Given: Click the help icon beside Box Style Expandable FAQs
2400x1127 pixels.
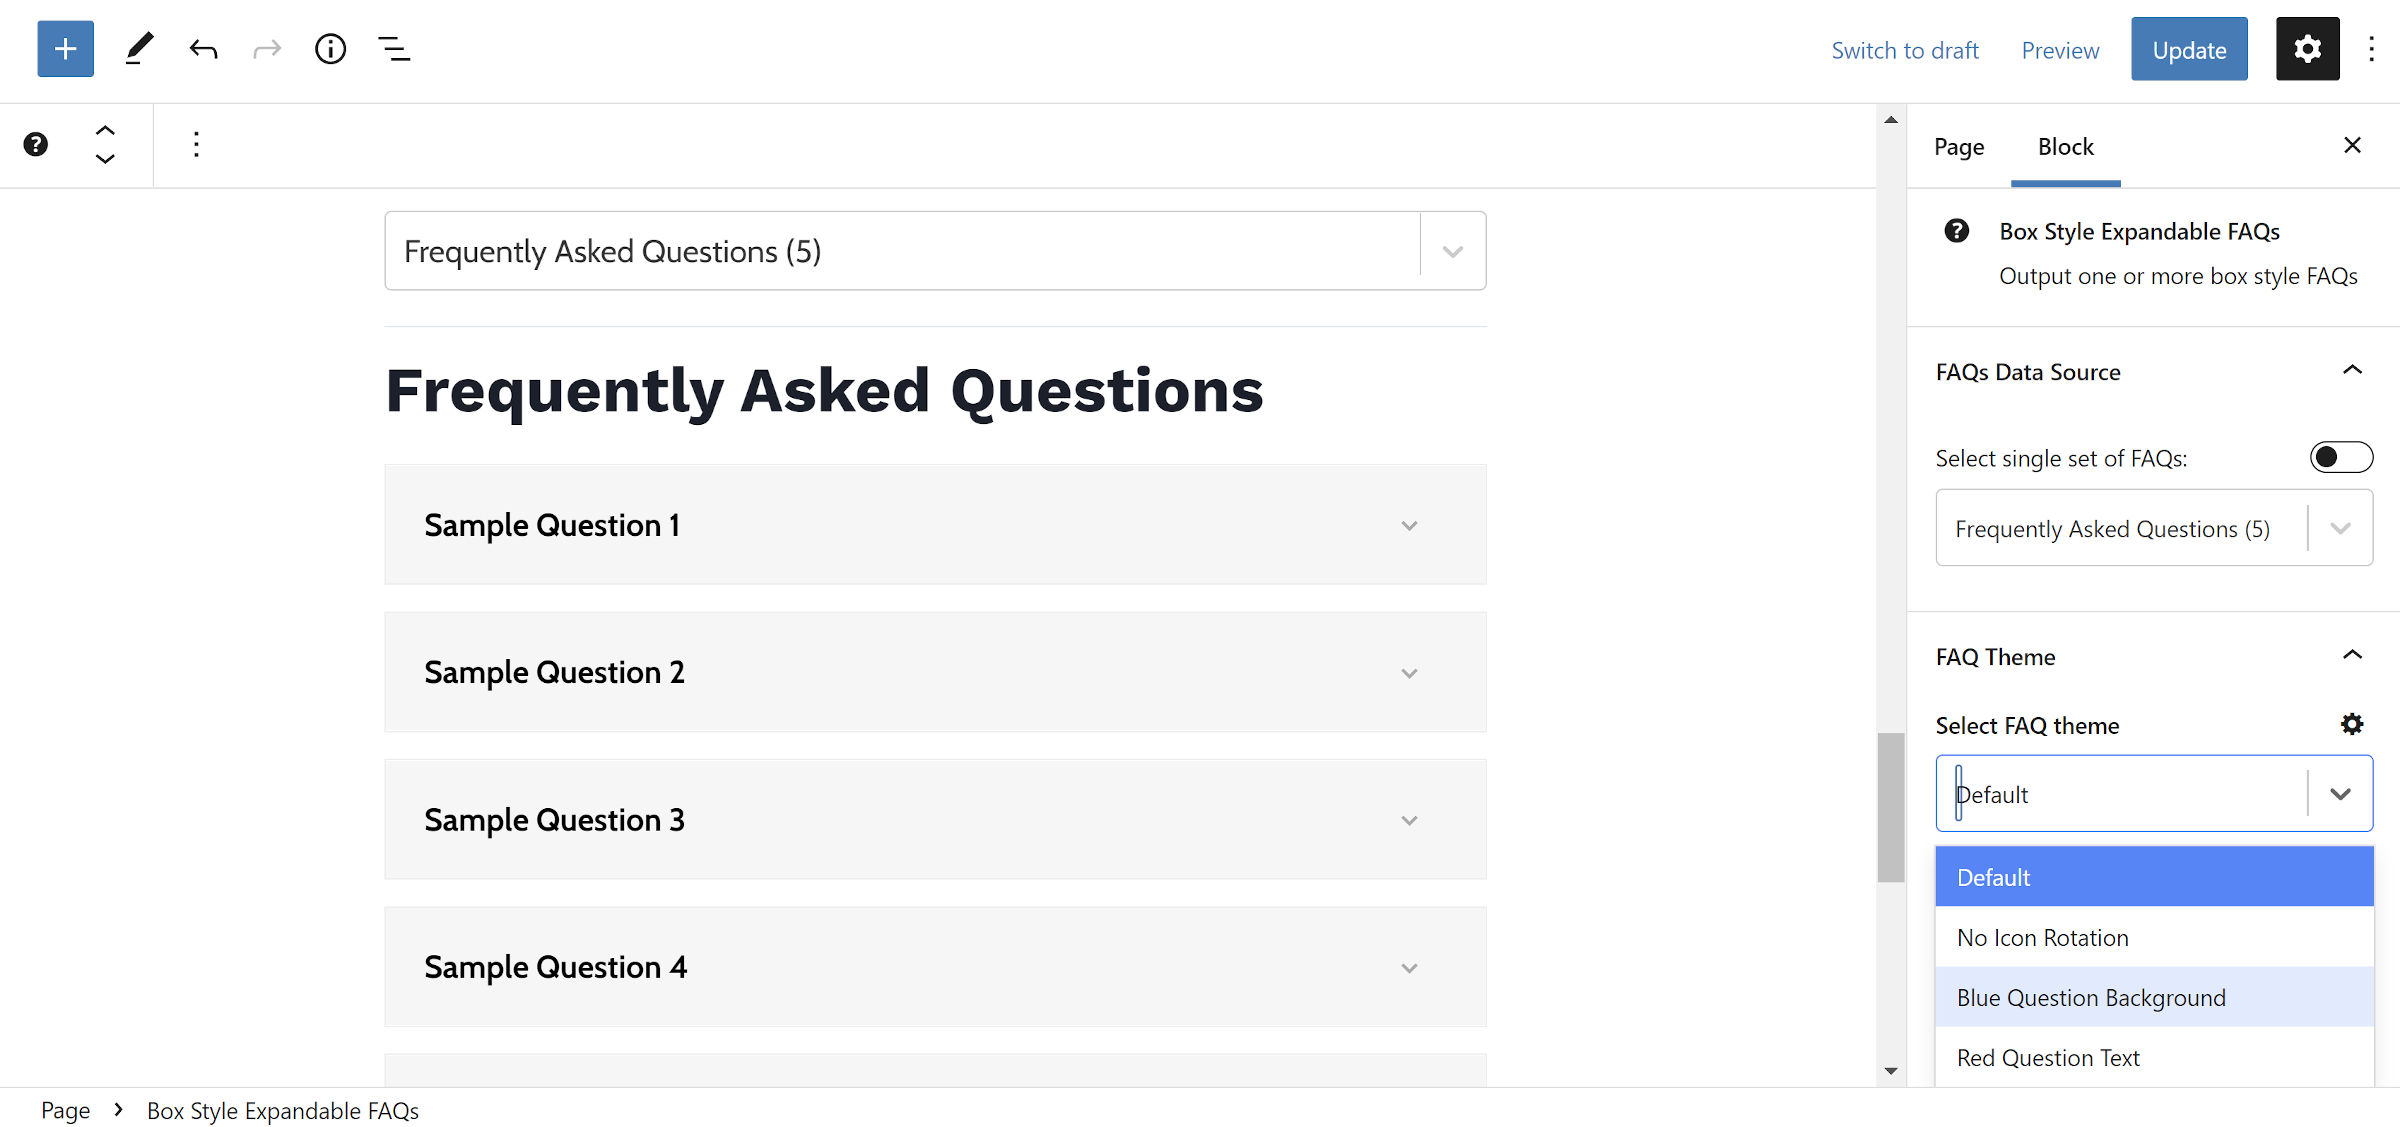Looking at the screenshot, I should point(1956,230).
